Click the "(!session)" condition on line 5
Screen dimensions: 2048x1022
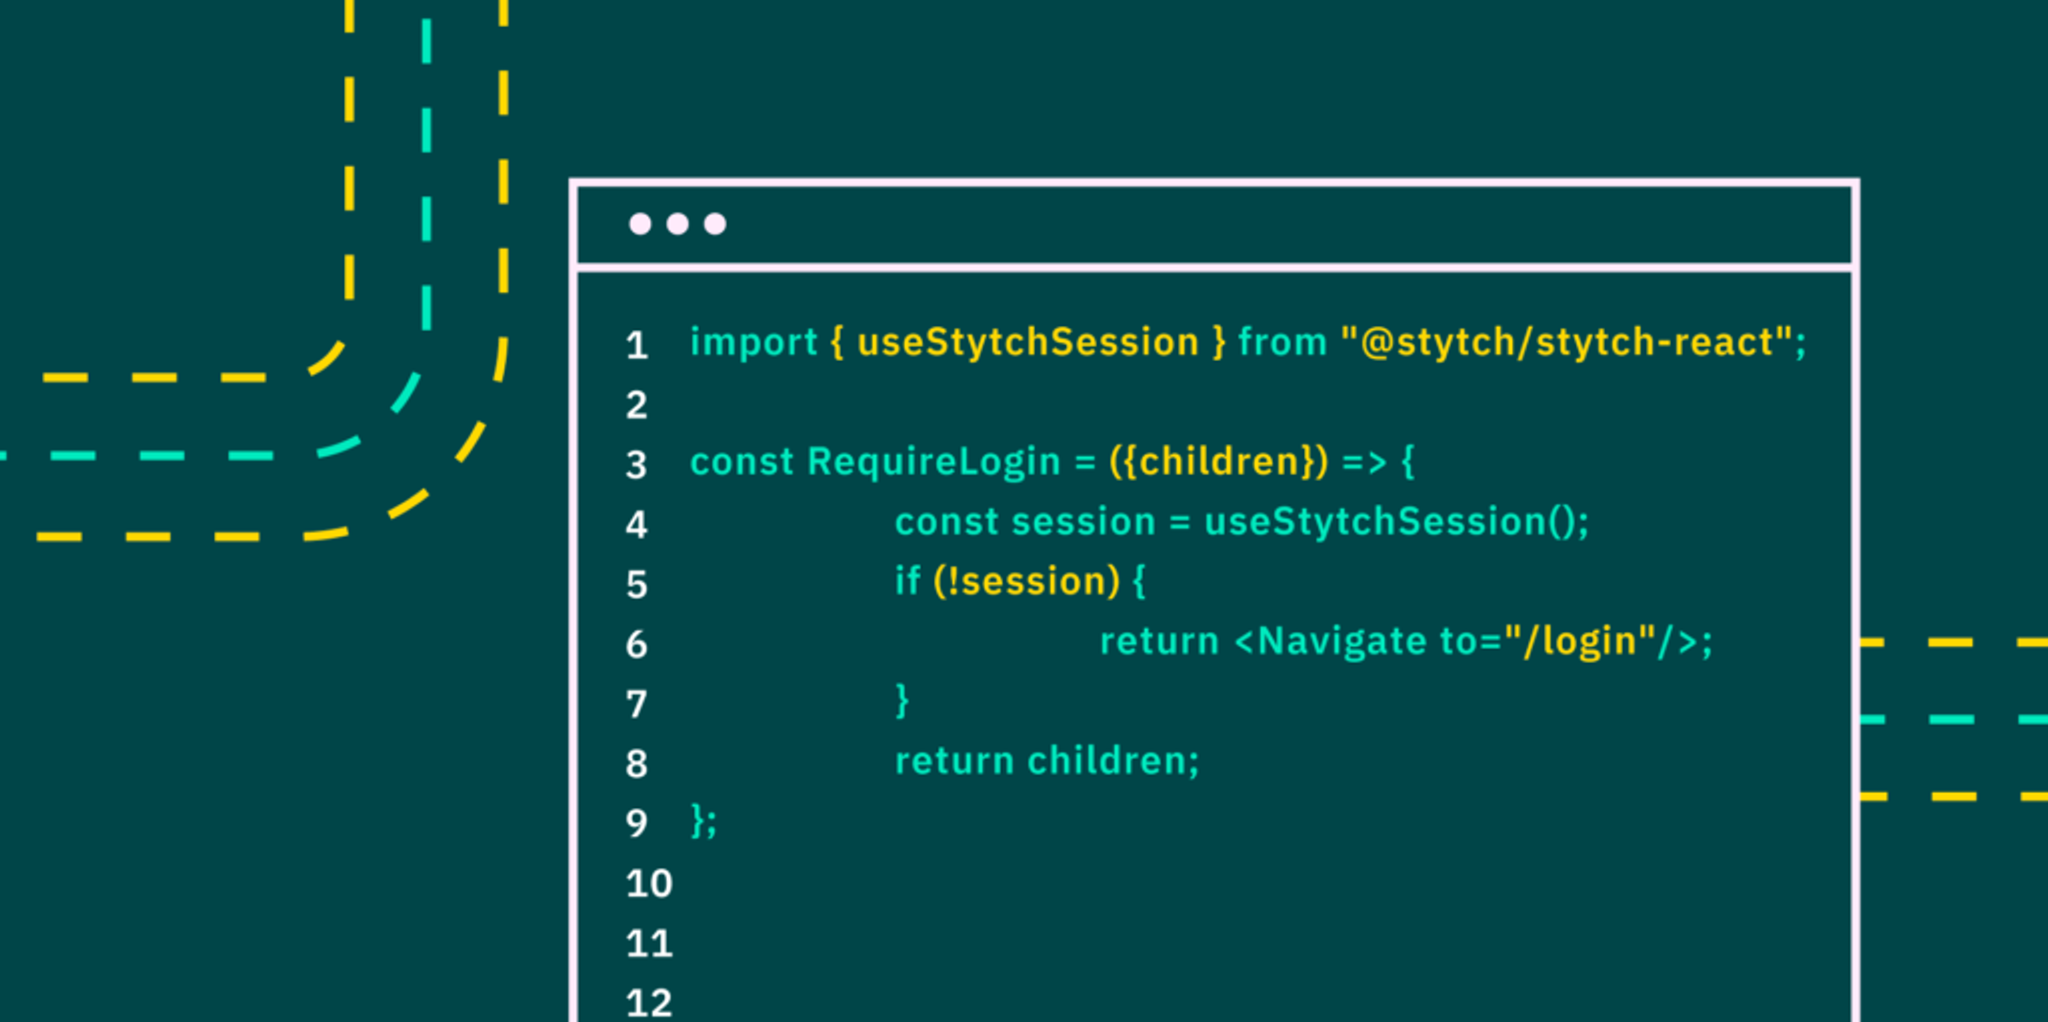click(x=1026, y=582)
